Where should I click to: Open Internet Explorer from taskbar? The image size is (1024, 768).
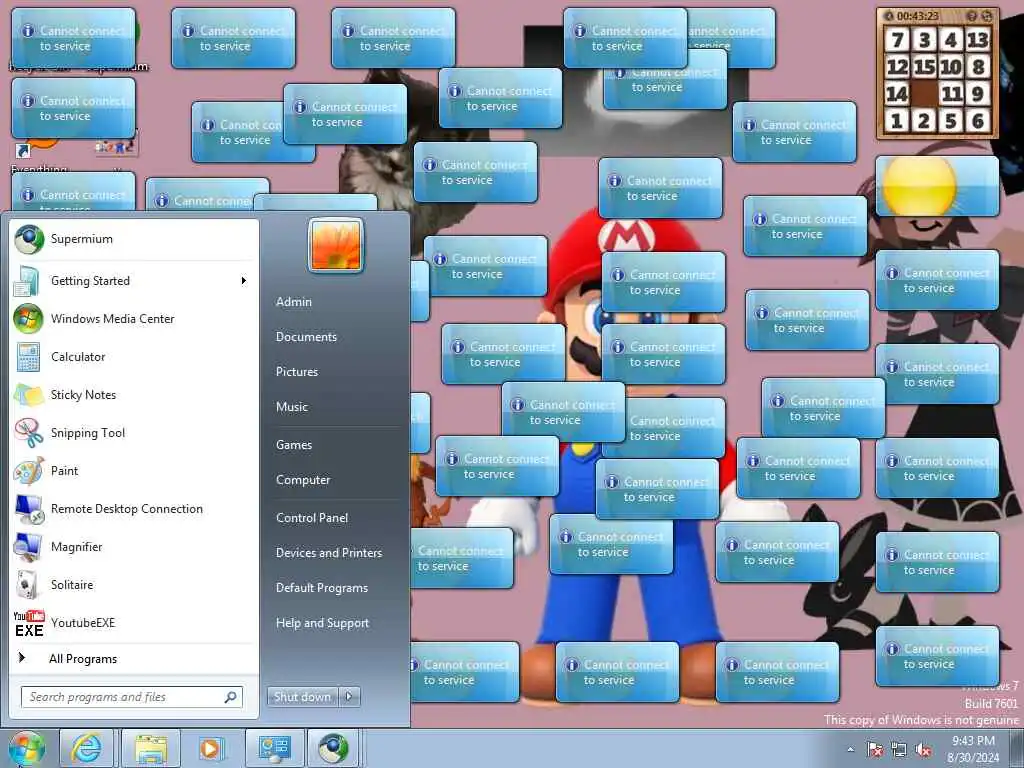86,748
